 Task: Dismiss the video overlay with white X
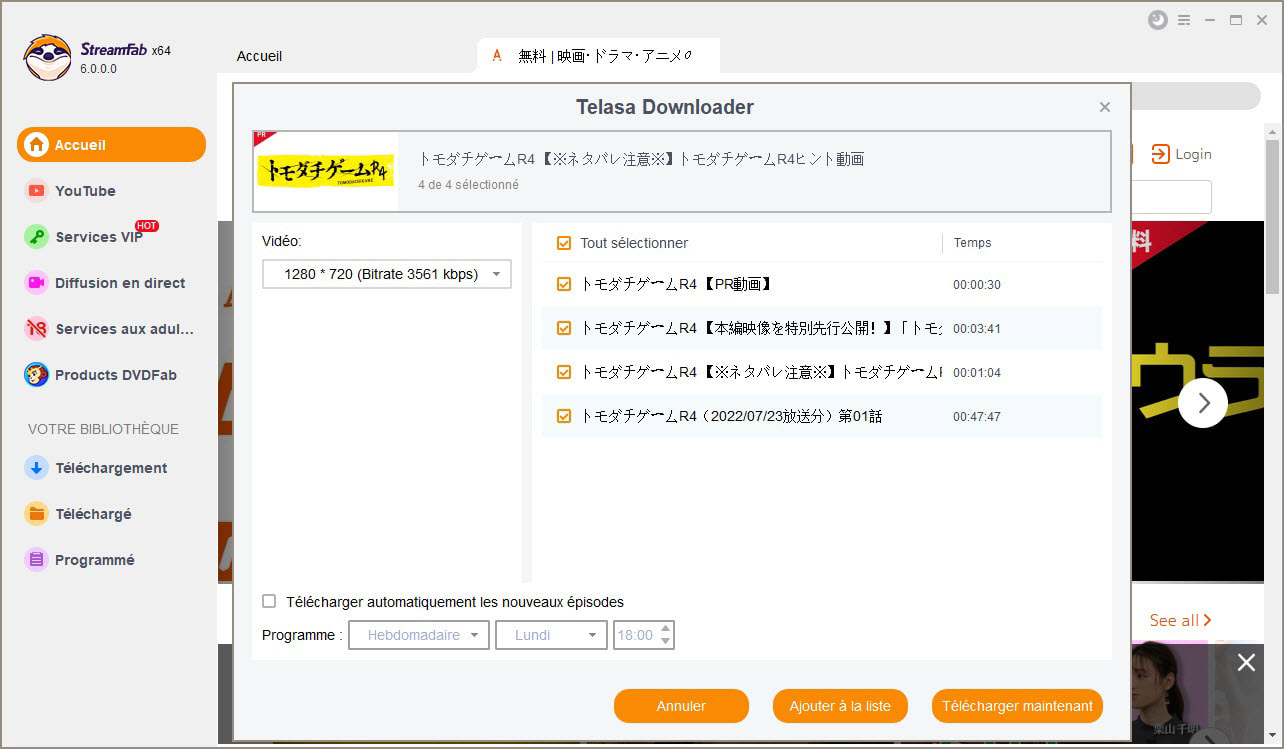click(x=1246, y=662)
